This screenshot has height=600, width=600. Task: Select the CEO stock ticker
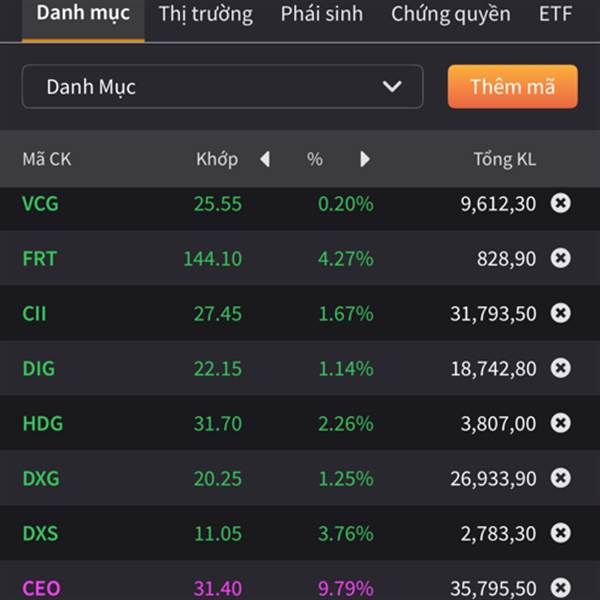click(x=41, y=587)
